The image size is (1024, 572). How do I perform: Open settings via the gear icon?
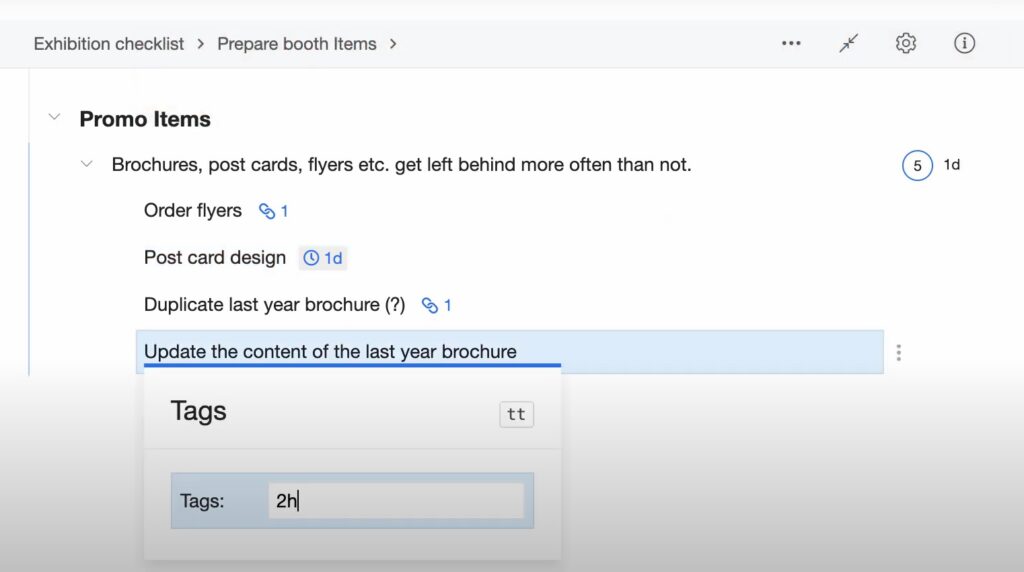click(906, 44)
